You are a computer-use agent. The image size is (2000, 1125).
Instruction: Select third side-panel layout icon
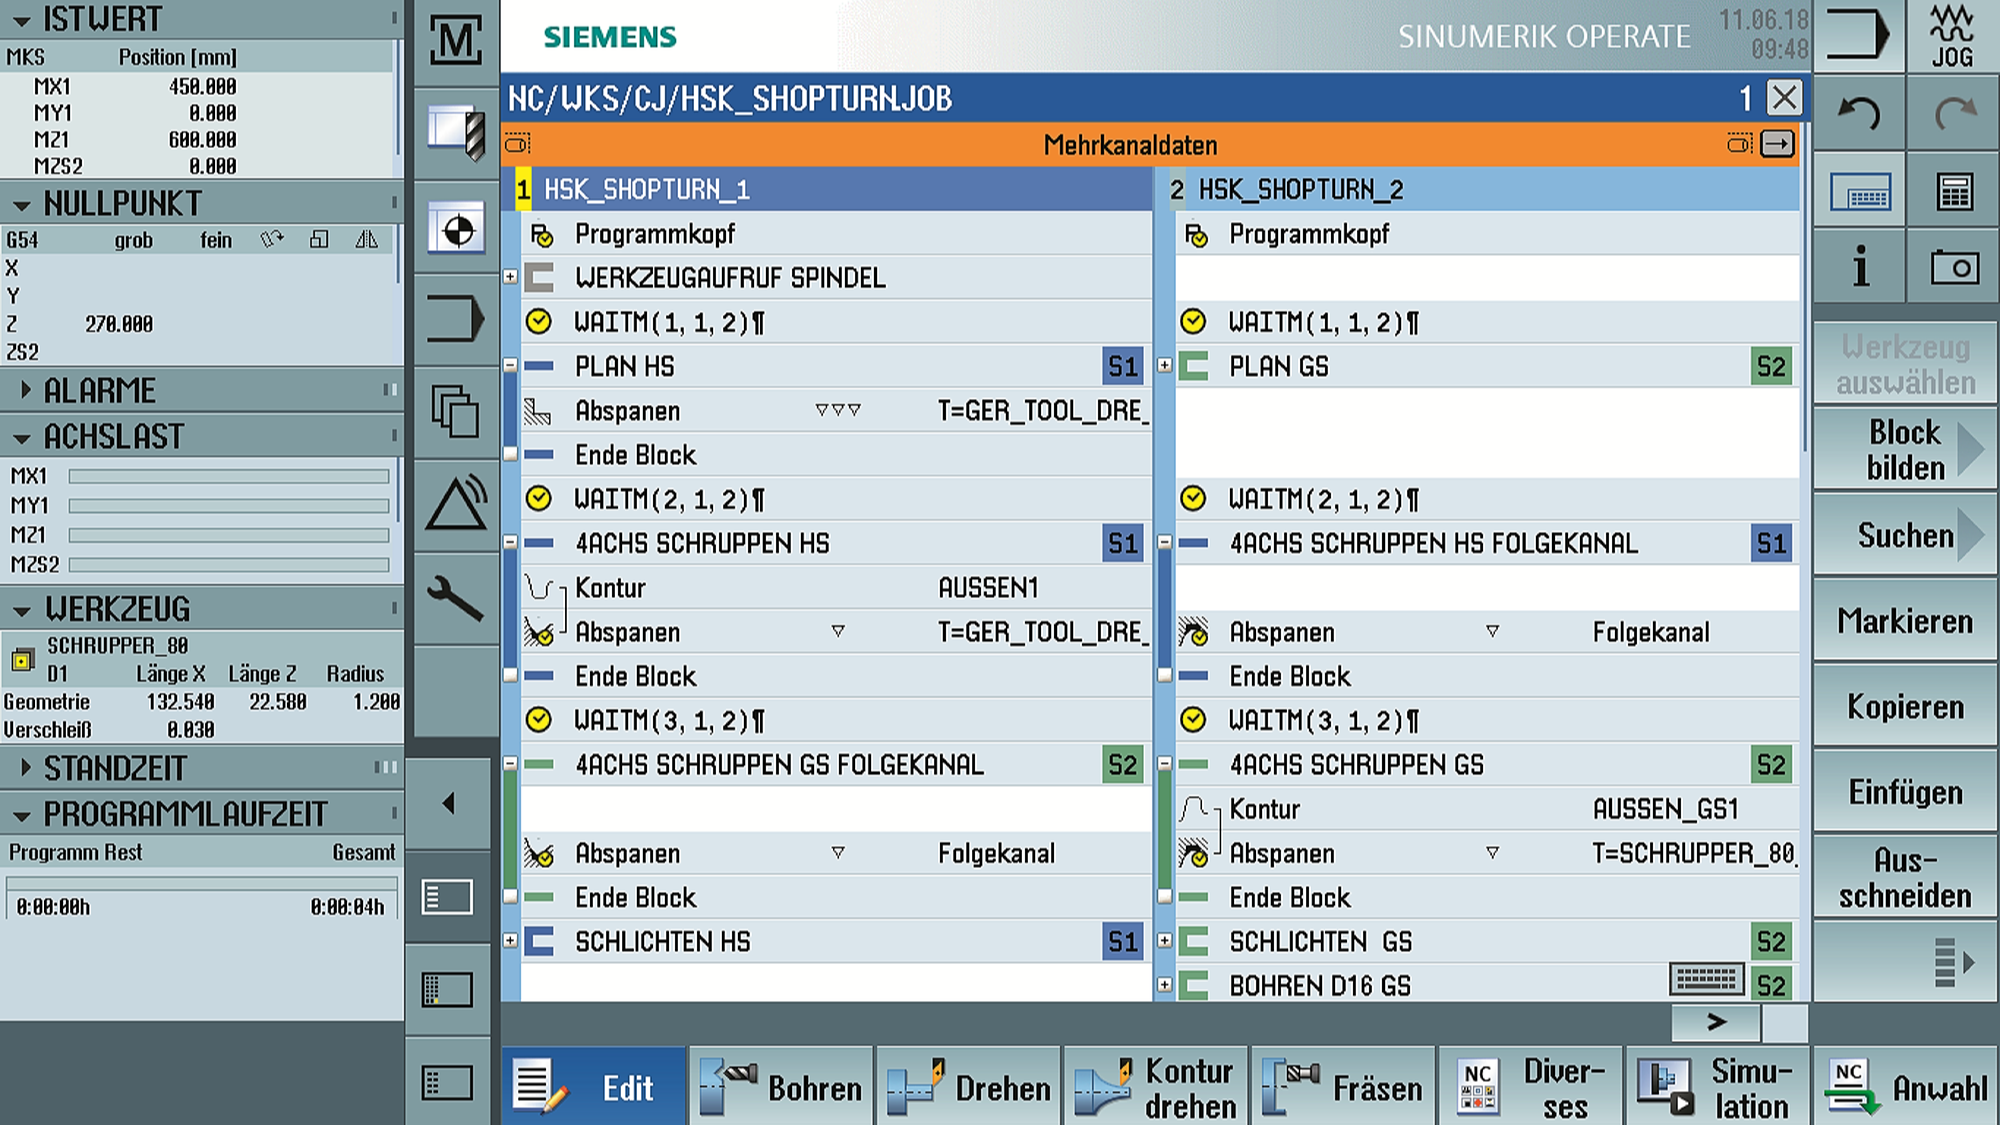click(447, 1083)
